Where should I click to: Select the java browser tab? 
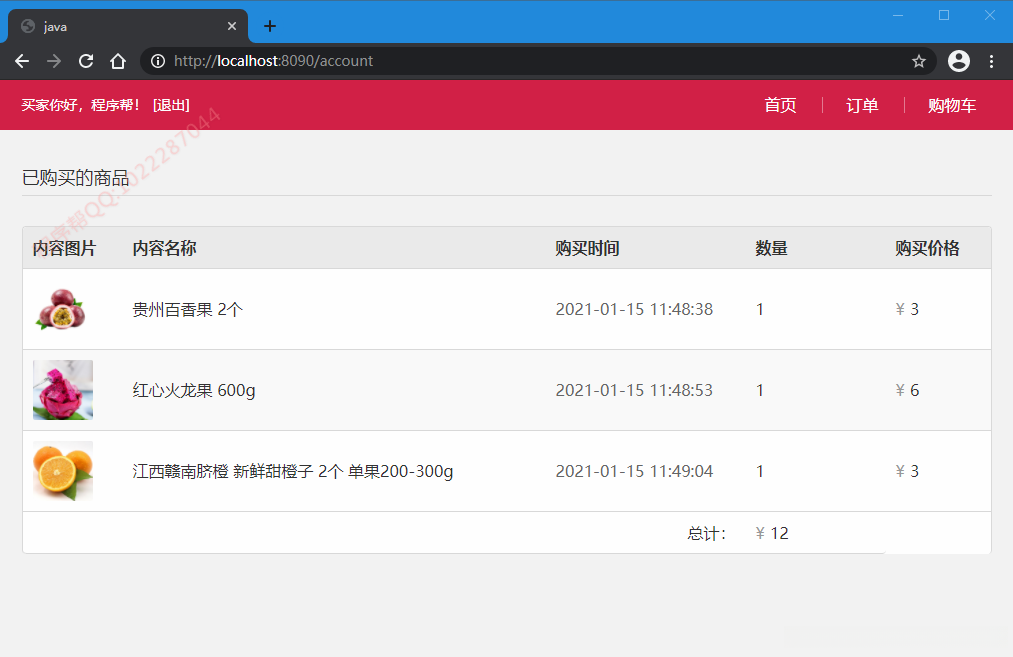pos(127,26)
